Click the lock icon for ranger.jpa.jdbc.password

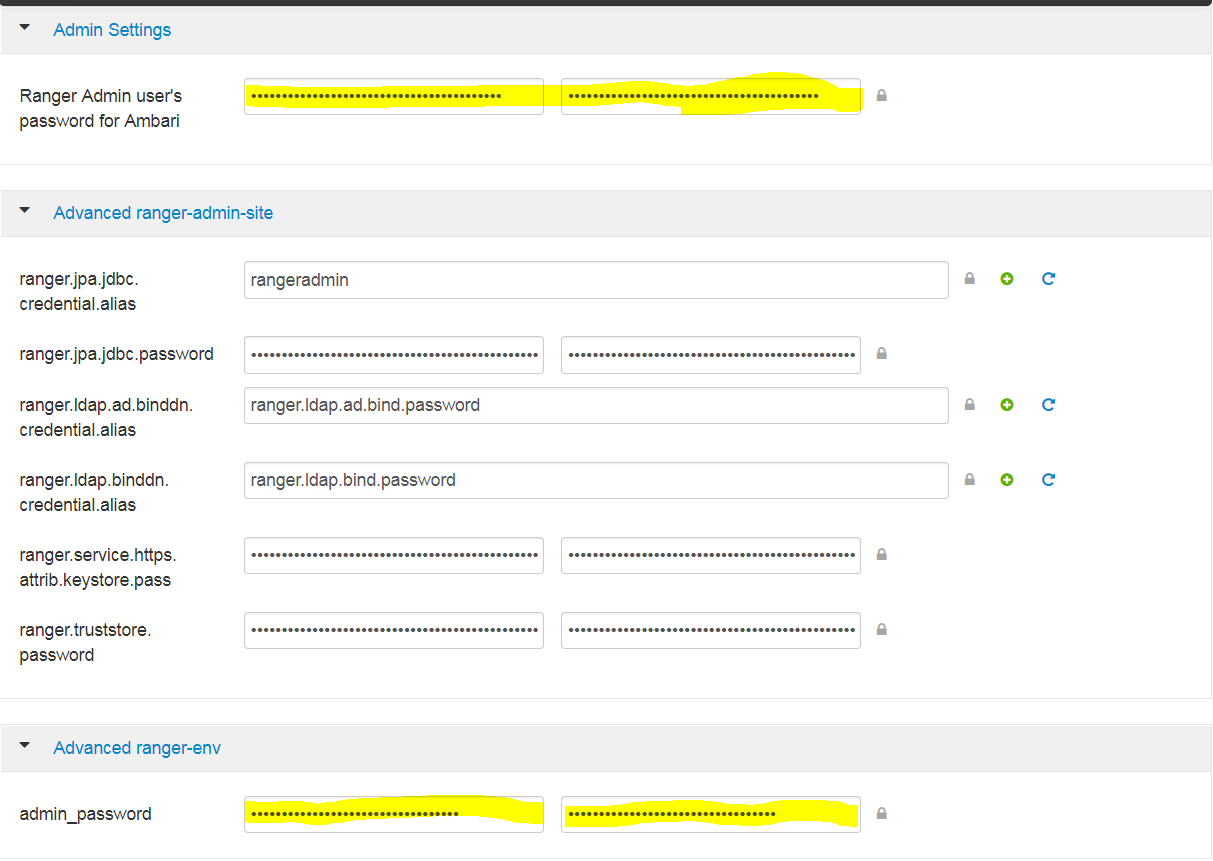click(x=881, y=353)
